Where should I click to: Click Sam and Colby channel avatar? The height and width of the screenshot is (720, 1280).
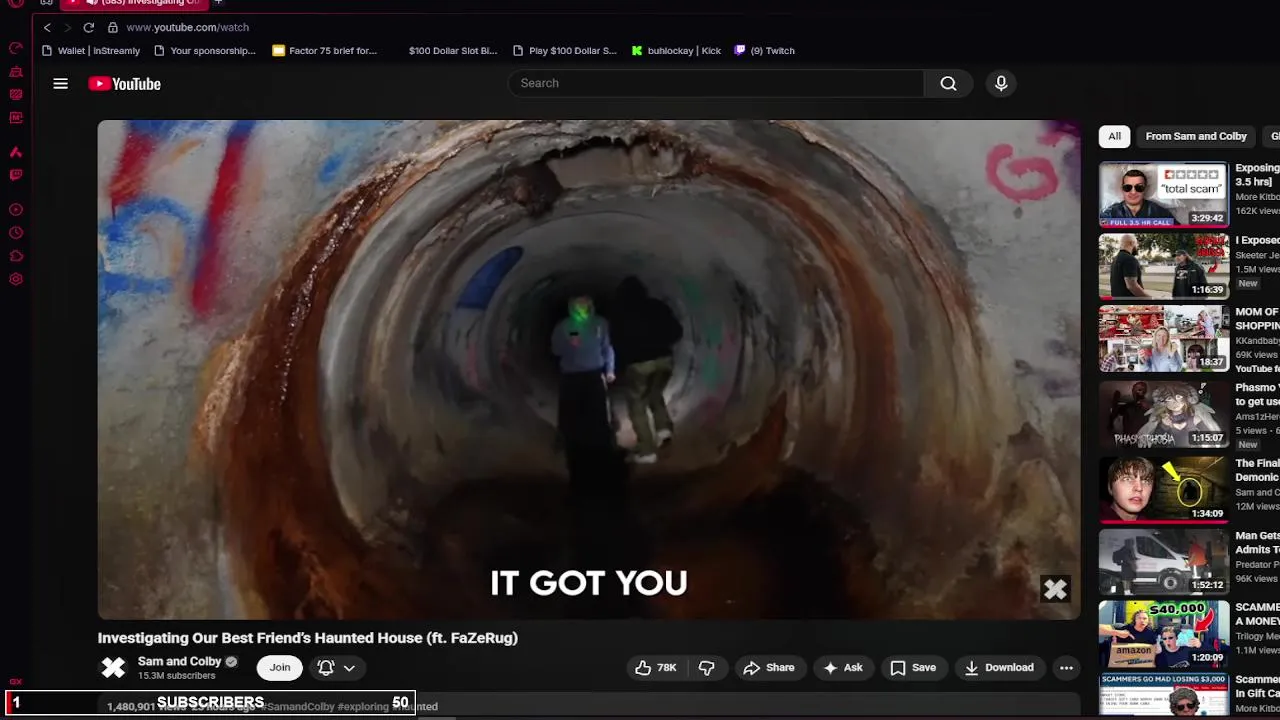[113, 668]
